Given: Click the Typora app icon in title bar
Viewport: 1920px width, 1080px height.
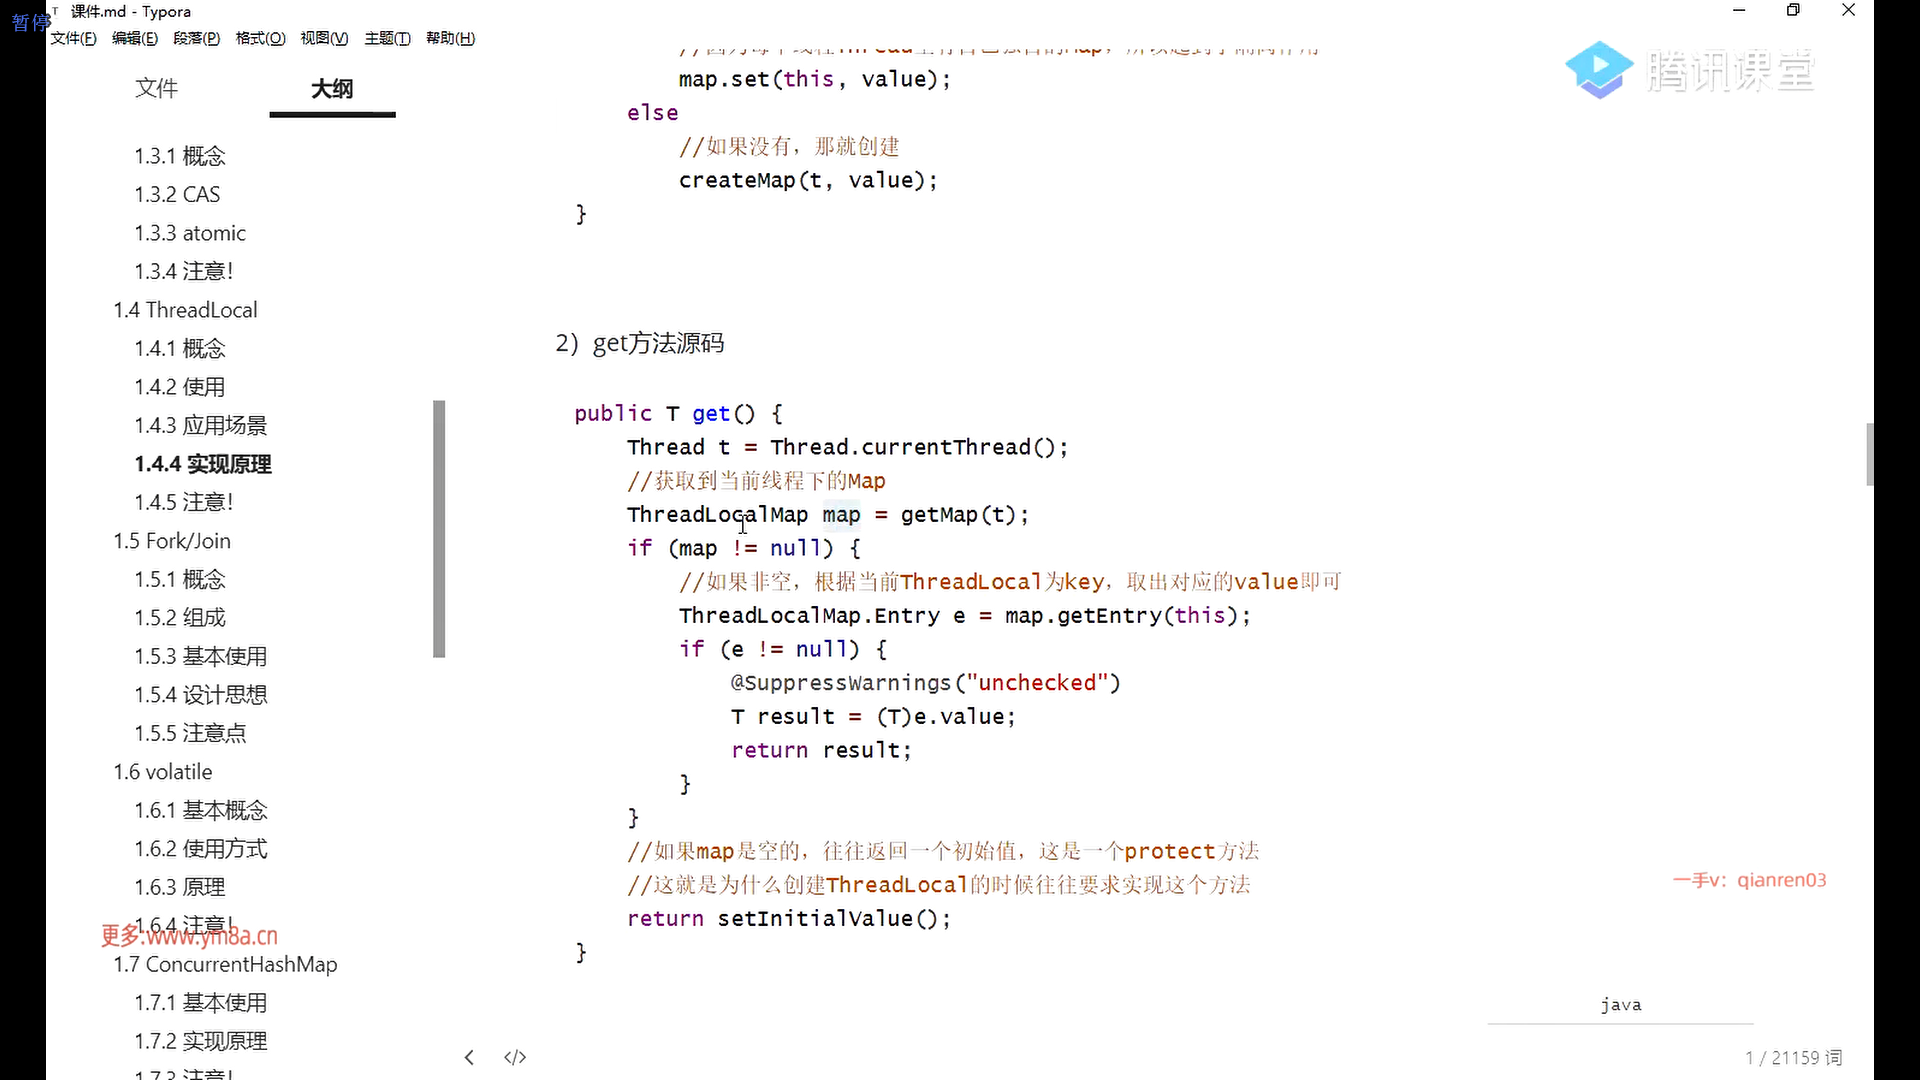Looking at the screenshot, I should pyautogui.click(x=56, y=11).
